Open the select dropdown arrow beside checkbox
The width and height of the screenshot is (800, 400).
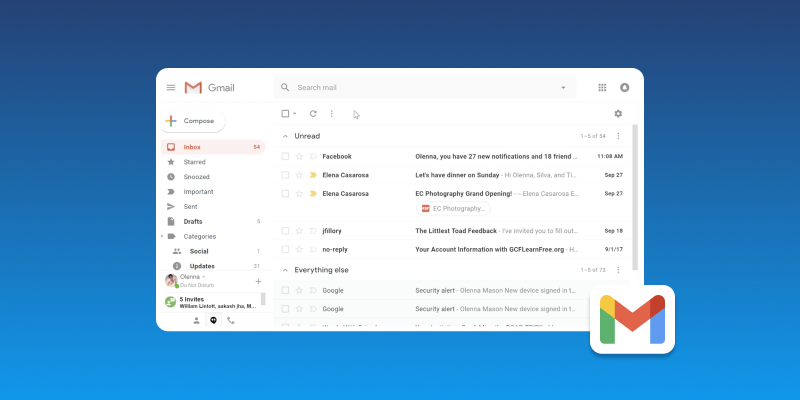(x=294, y=114)
